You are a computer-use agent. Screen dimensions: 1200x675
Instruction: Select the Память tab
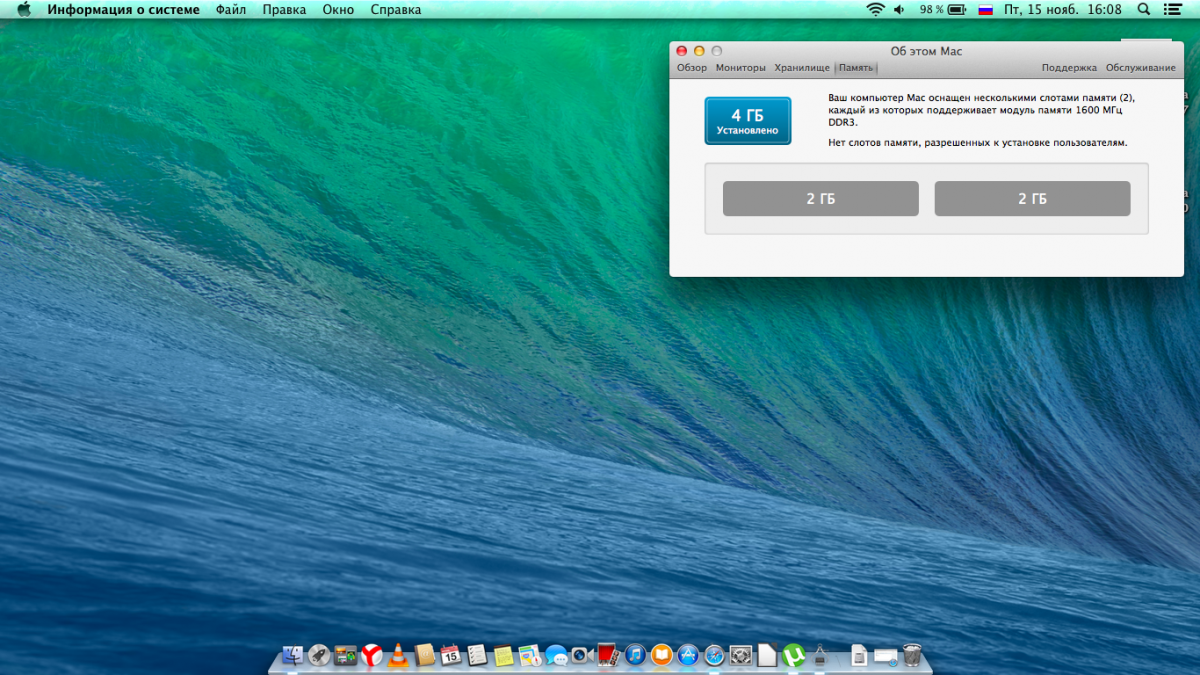pyautogui.click(x=856, y=68)
